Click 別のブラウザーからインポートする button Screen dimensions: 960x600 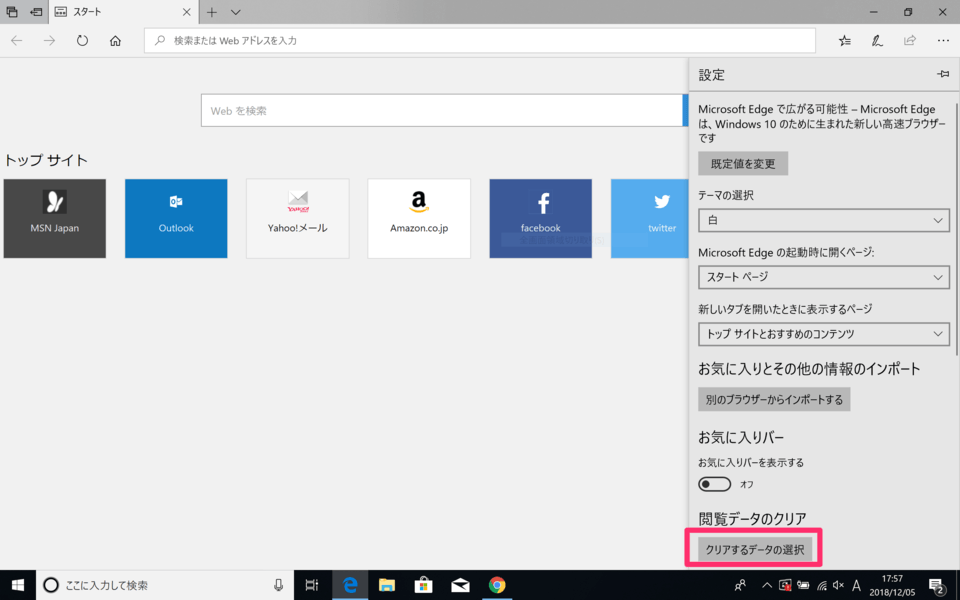[x=774, y=400]
